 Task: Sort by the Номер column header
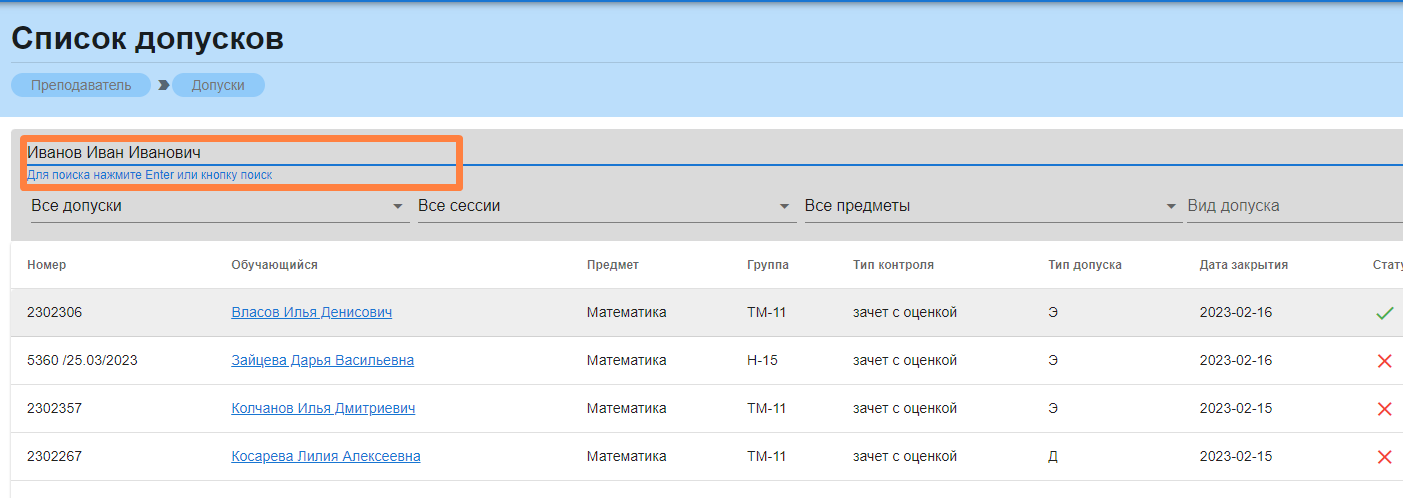[x=47, y=265]
